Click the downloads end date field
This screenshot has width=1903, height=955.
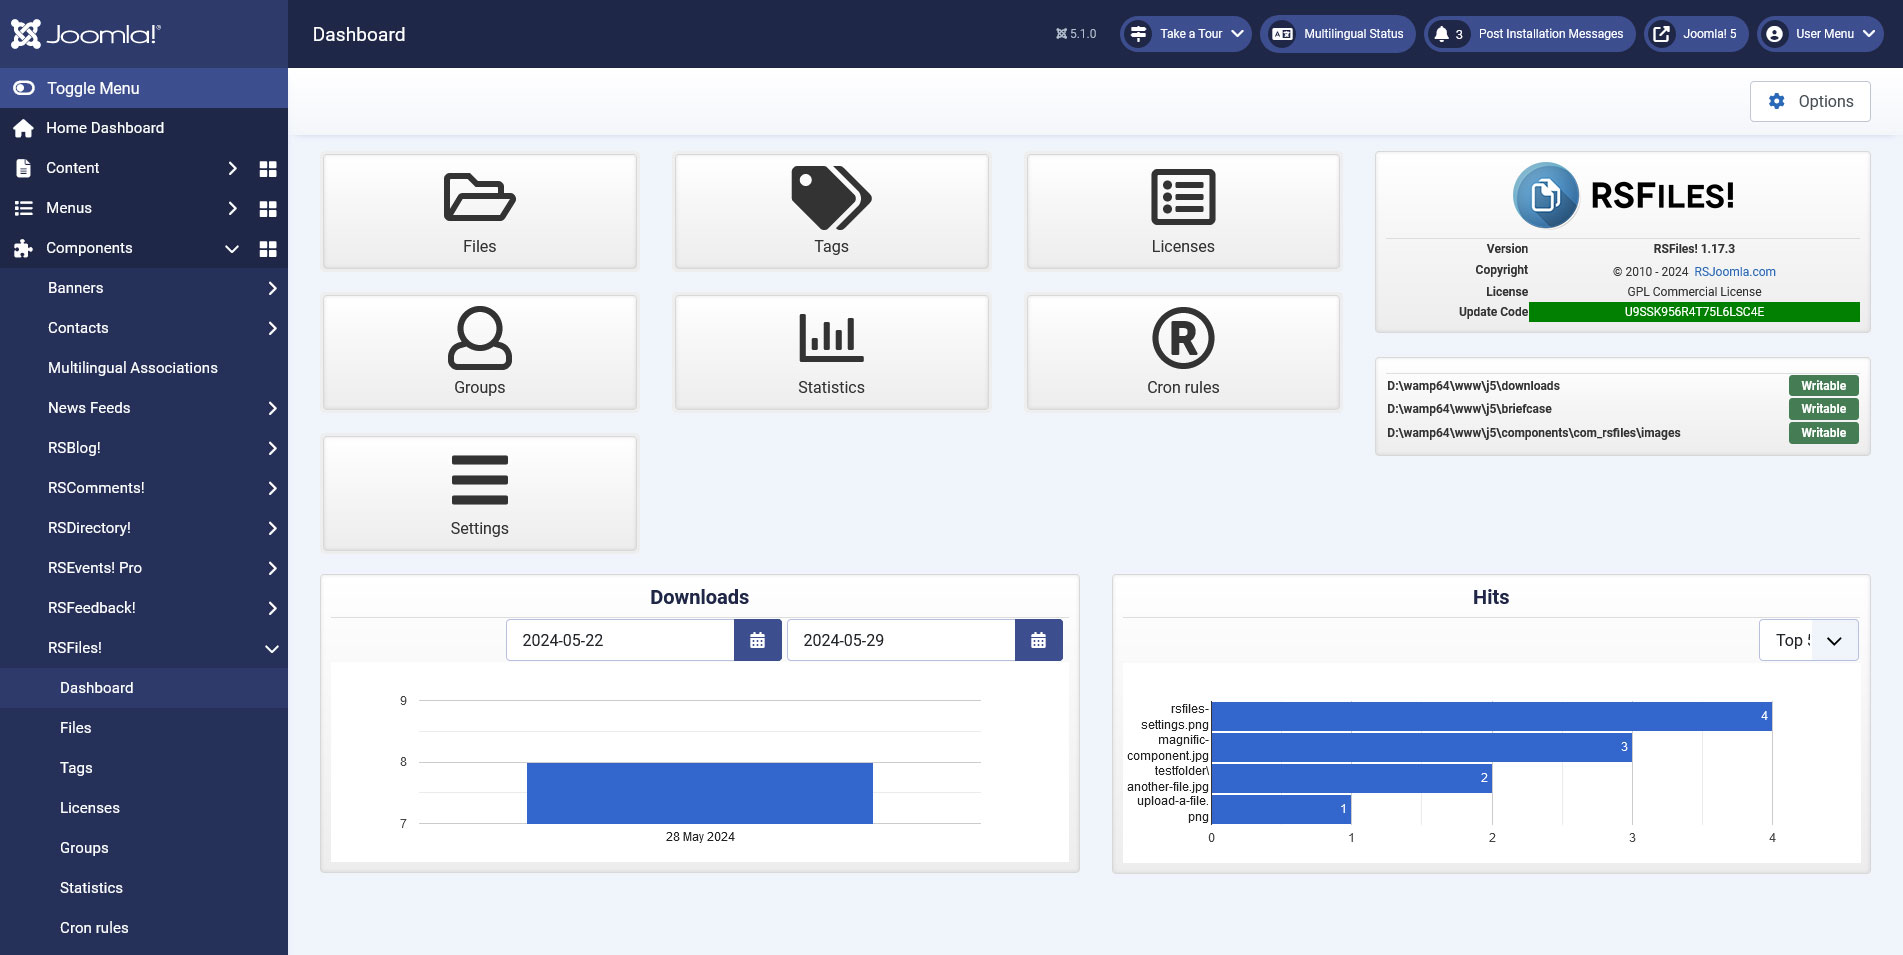point(901,640)
